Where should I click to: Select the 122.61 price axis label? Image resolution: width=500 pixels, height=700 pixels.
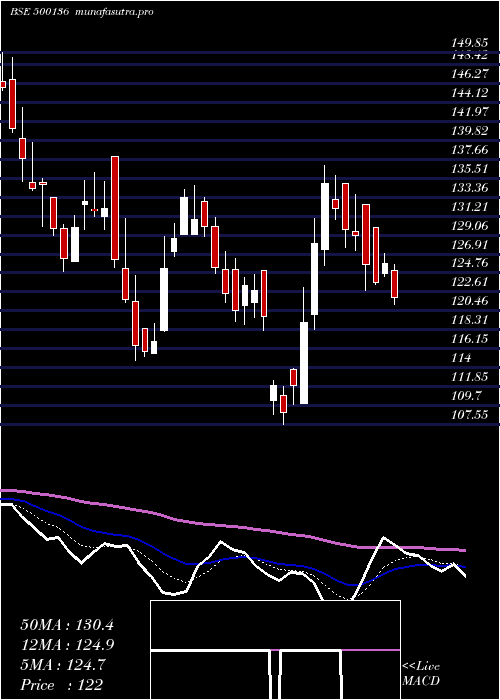tap(470, 283)
